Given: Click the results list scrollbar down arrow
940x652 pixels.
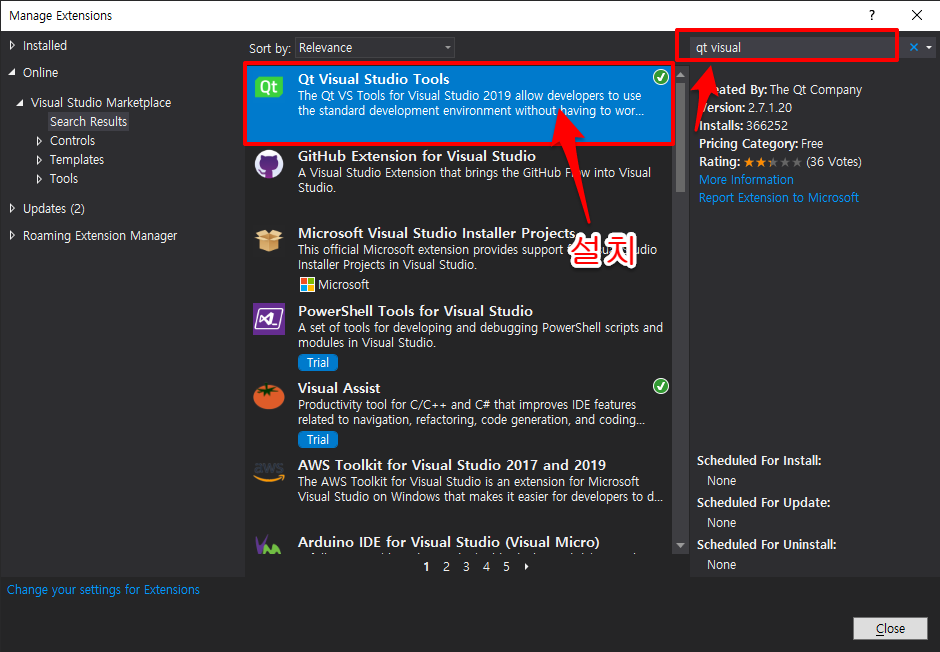Looking at the screenshot, I should (680, 545).
